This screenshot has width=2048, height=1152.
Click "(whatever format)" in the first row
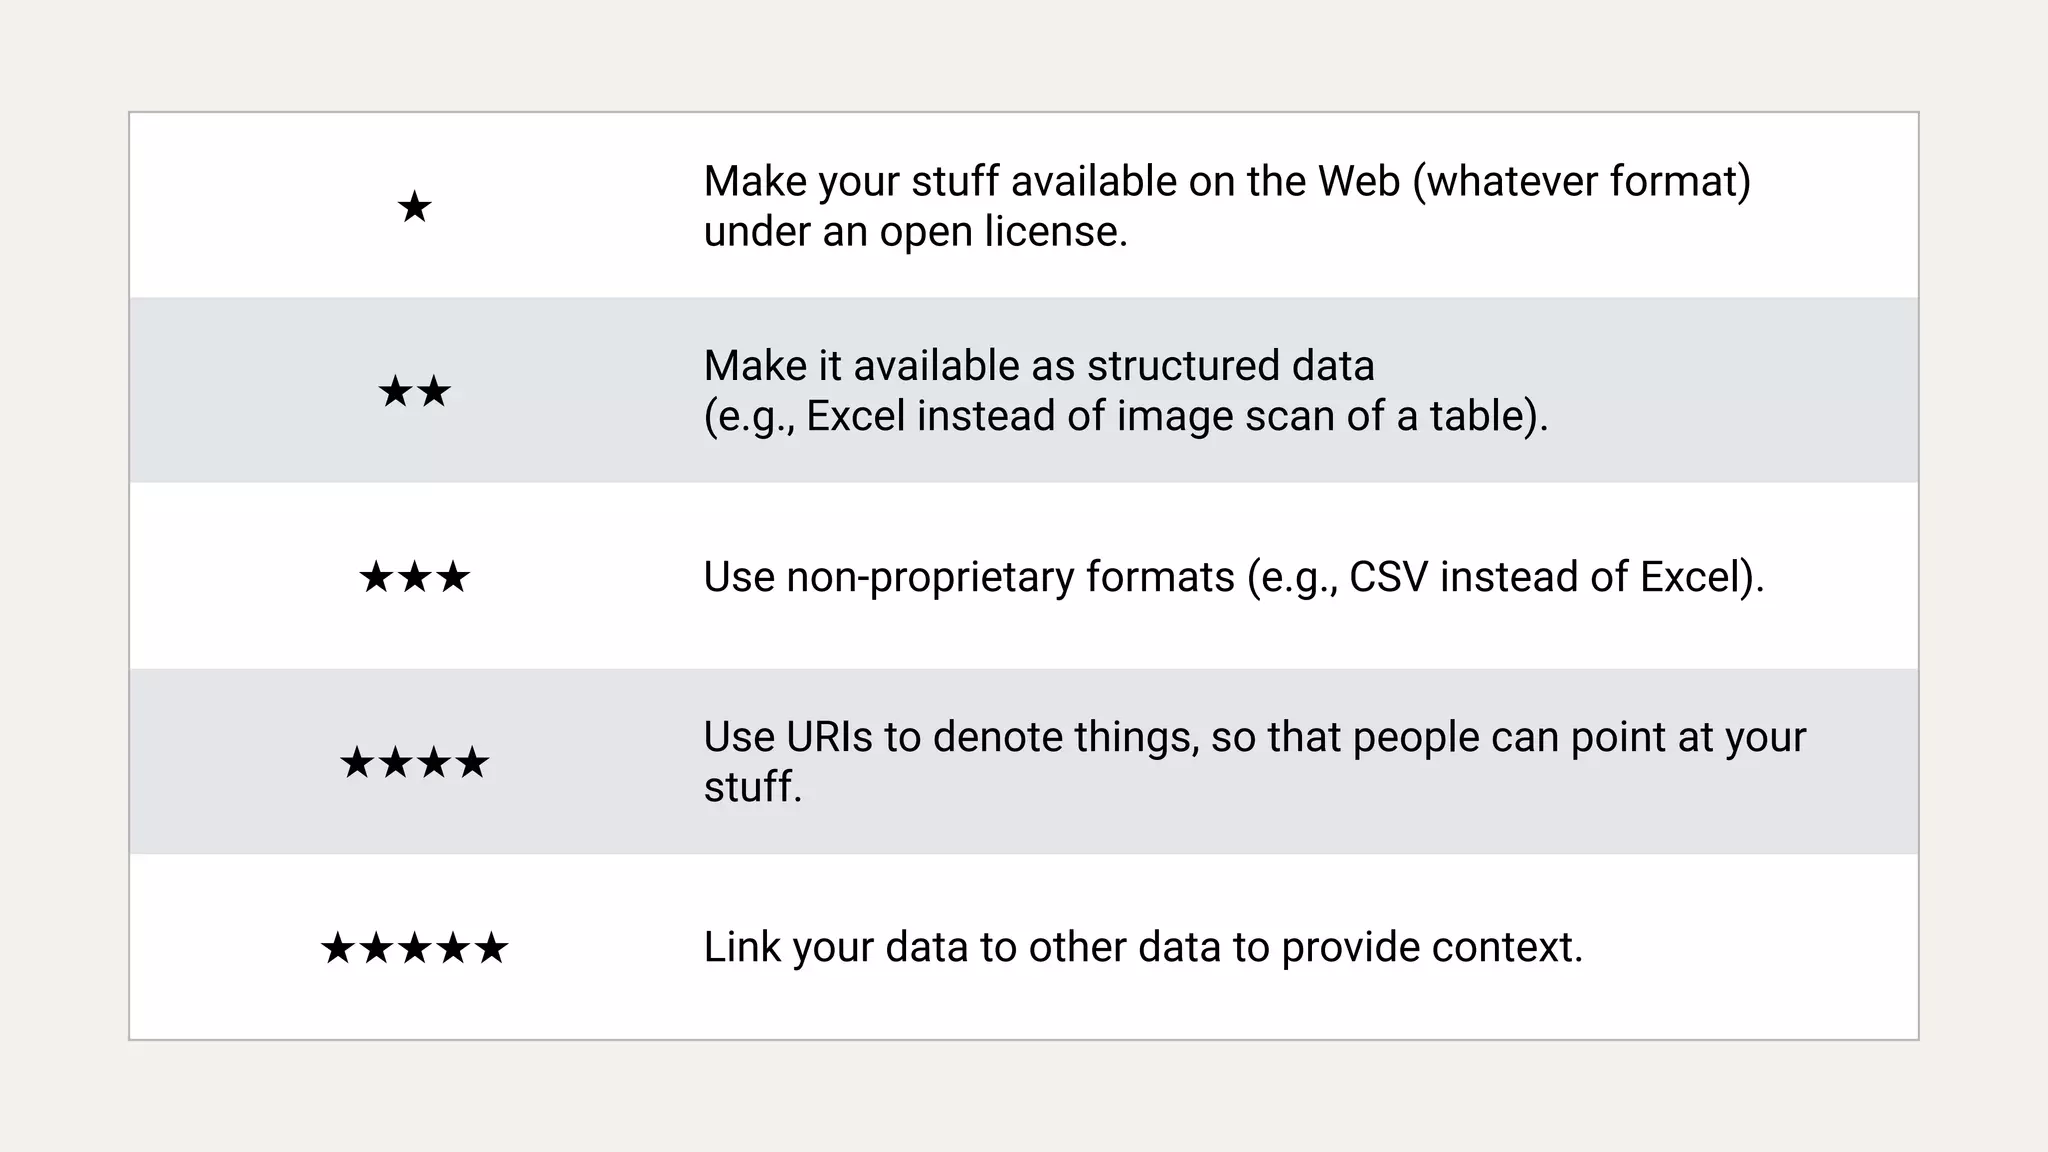(x=1581, y=182)
